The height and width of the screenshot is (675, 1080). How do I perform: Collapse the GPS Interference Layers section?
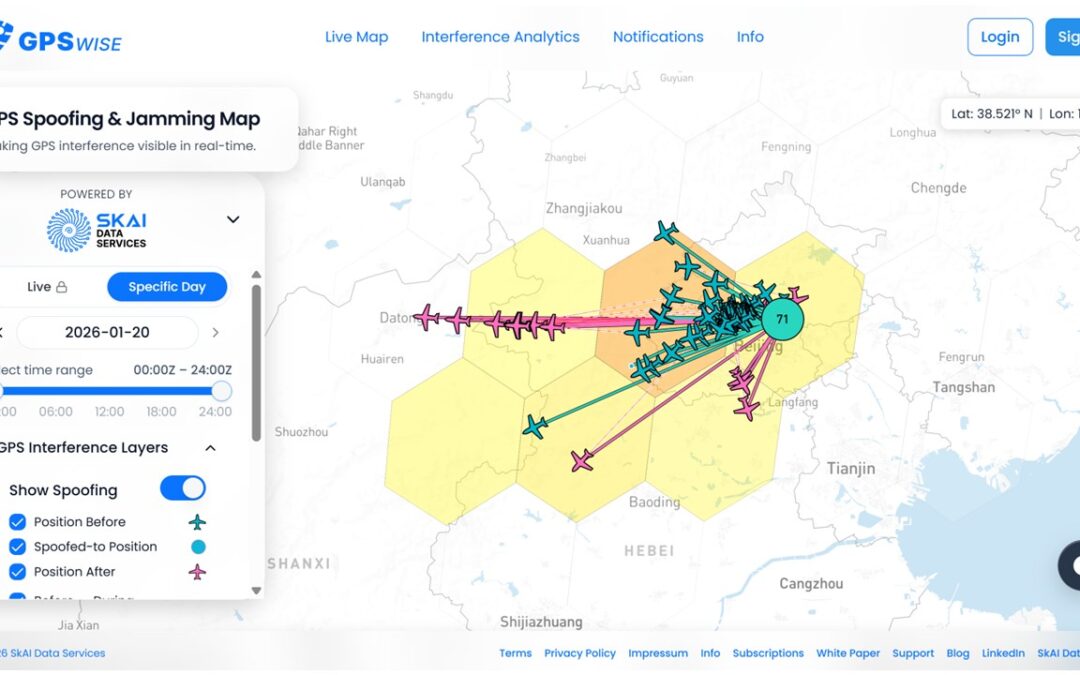210,449
